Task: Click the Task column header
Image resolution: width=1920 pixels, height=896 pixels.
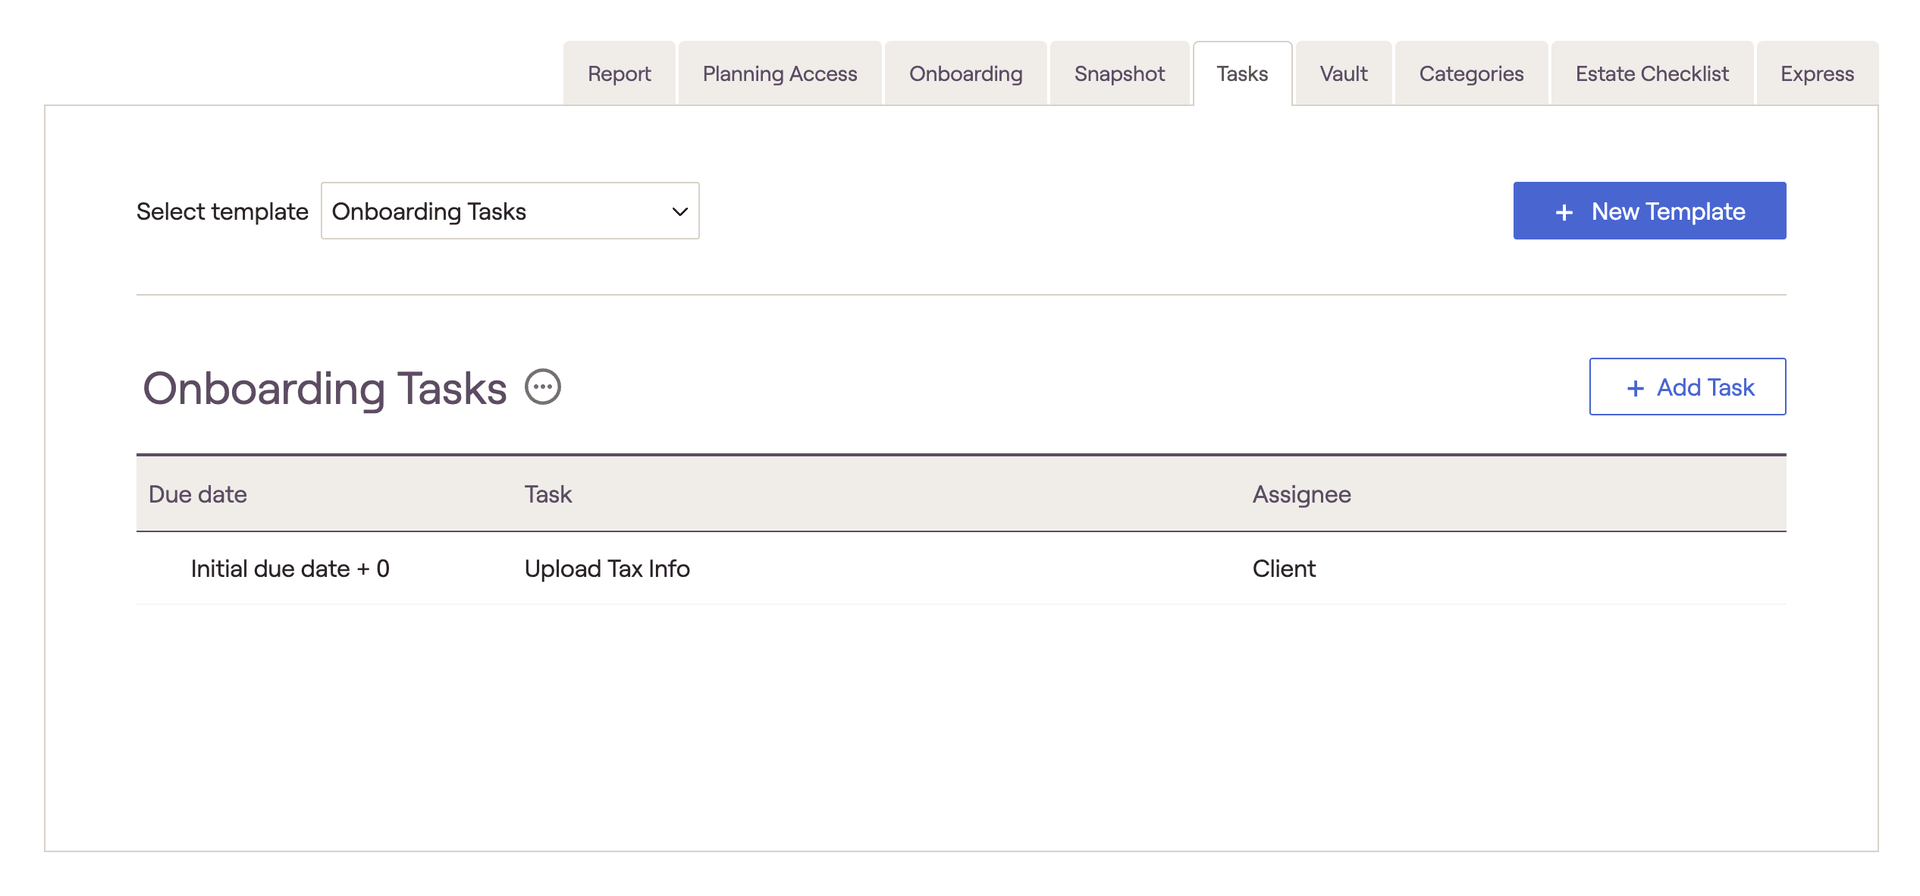Action: [548, 494]
